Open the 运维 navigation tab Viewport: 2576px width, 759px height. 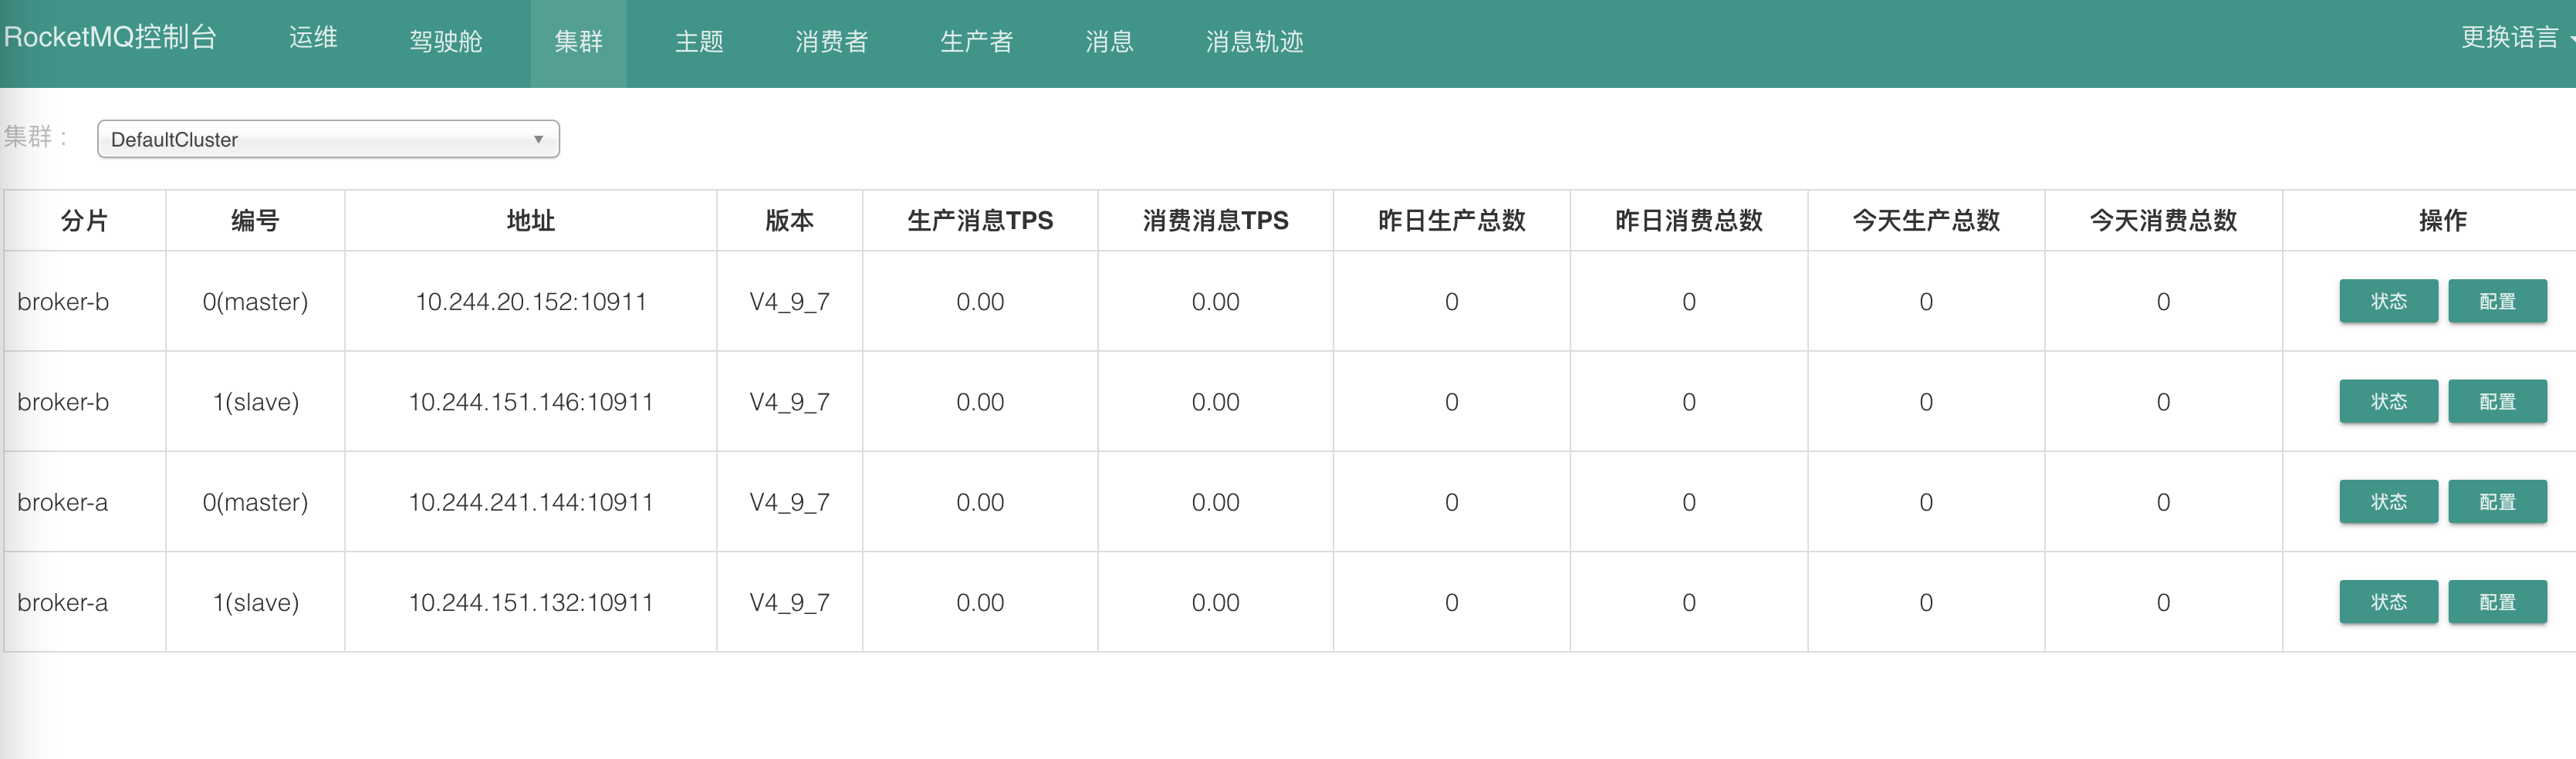313,39
